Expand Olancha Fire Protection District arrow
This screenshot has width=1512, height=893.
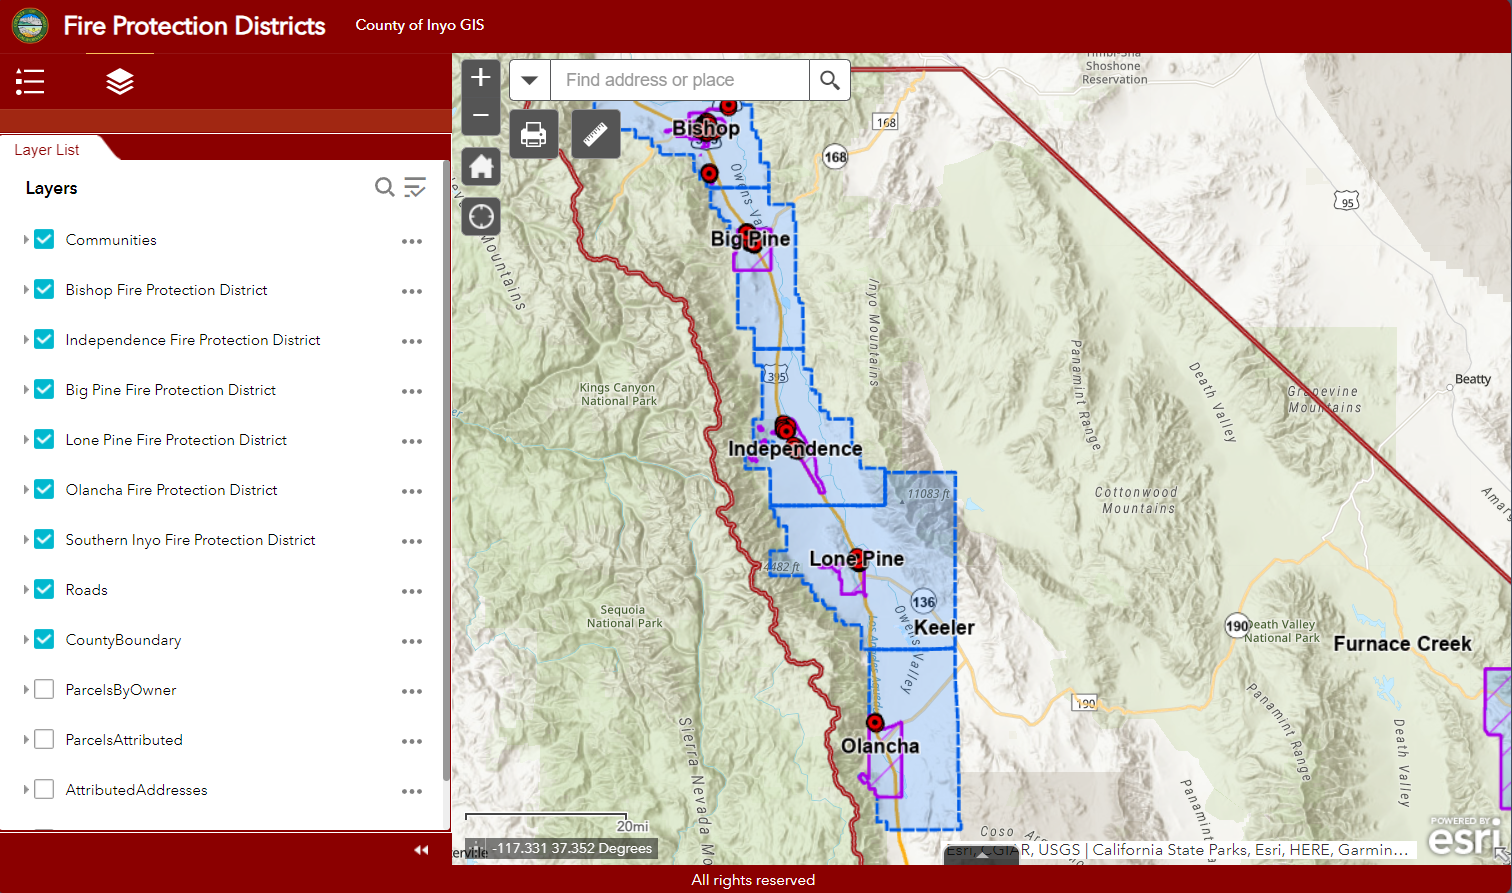tap(26, 489)
